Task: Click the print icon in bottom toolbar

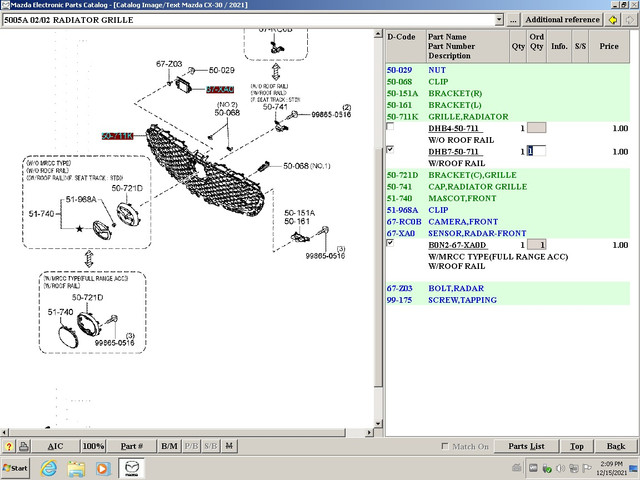Action: tap(24, 446)
